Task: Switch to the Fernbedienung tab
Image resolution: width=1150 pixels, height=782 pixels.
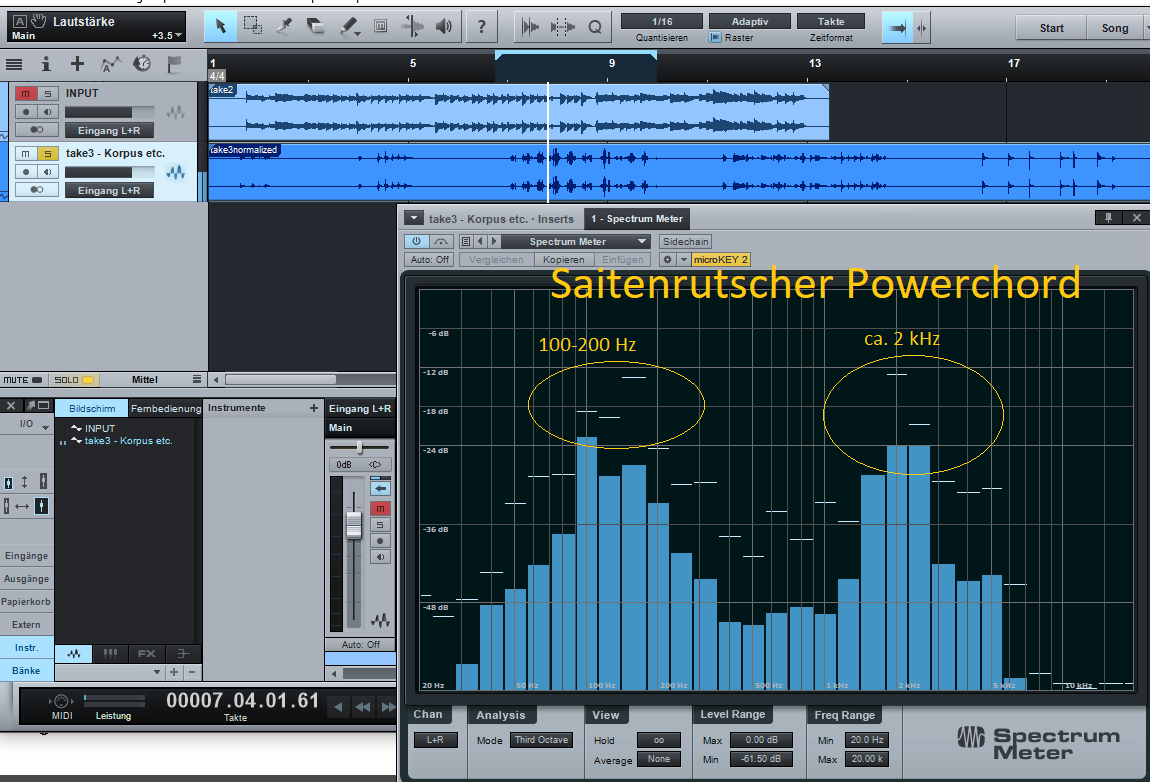Action: coord(166,409)
